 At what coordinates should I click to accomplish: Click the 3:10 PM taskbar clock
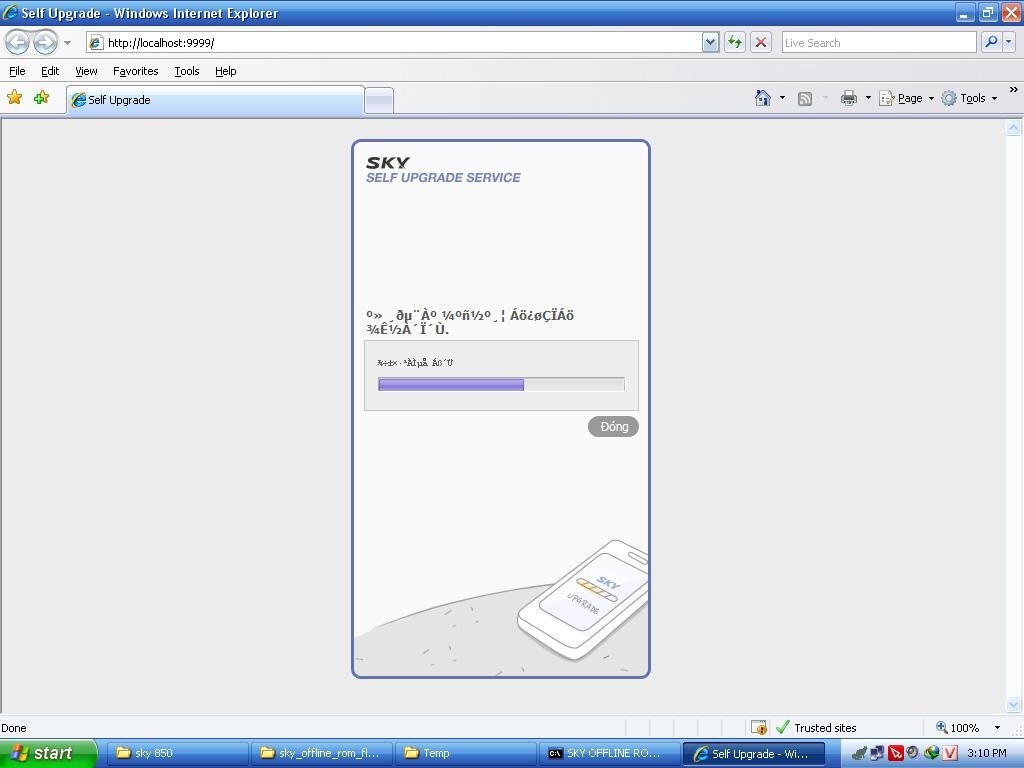click(986, 753)
